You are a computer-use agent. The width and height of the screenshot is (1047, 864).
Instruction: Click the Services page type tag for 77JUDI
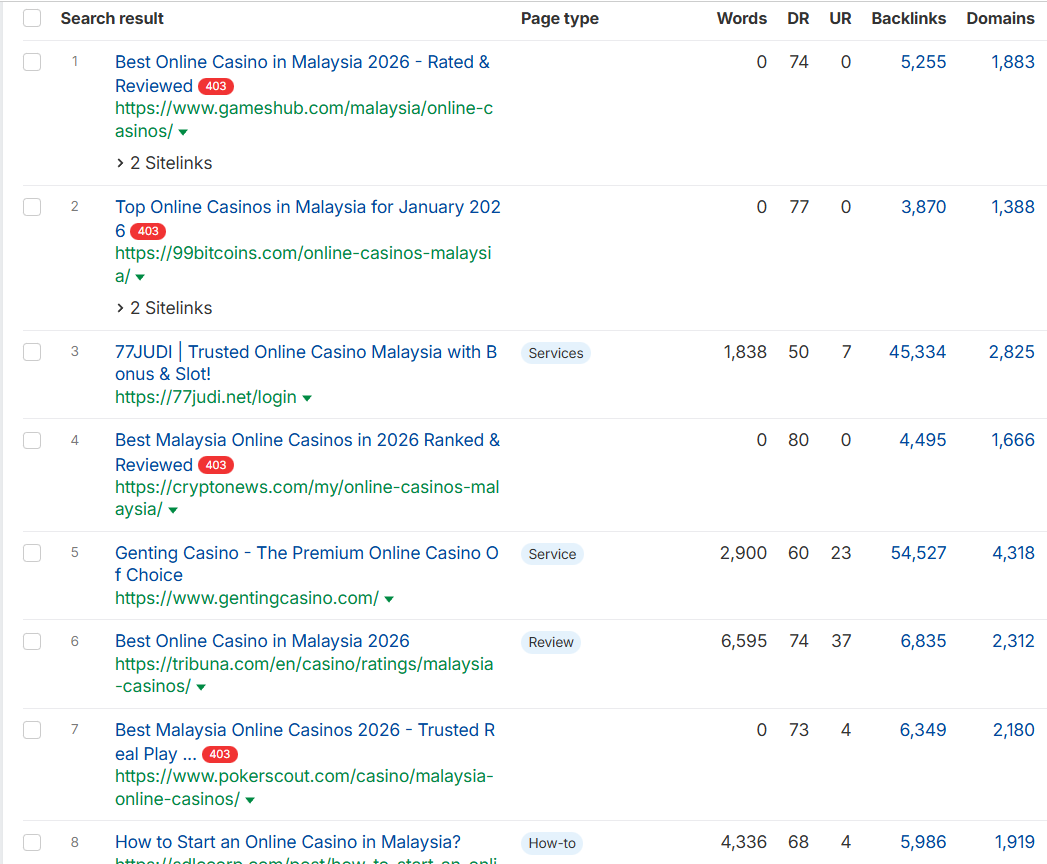point(556,353)
